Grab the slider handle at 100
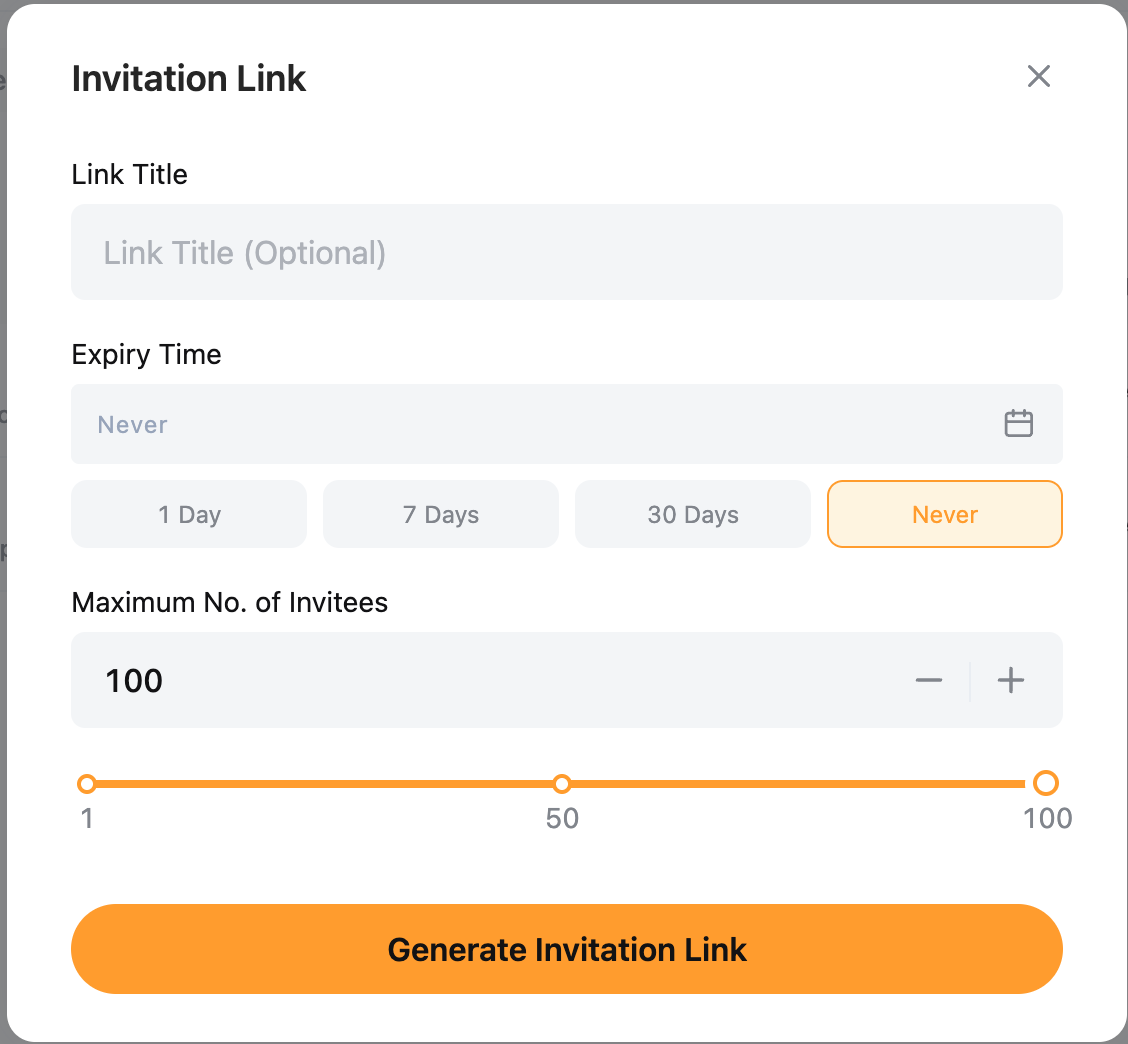The image size is (1128, 1044). [1046, 783]
